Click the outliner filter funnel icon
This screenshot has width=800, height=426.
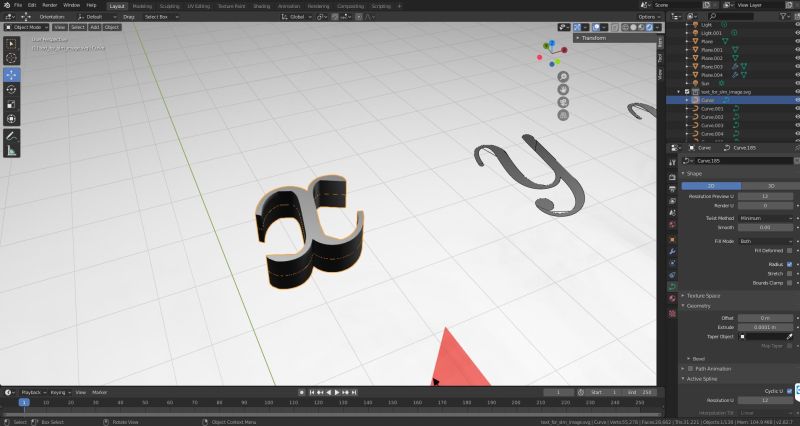point(783,16)
